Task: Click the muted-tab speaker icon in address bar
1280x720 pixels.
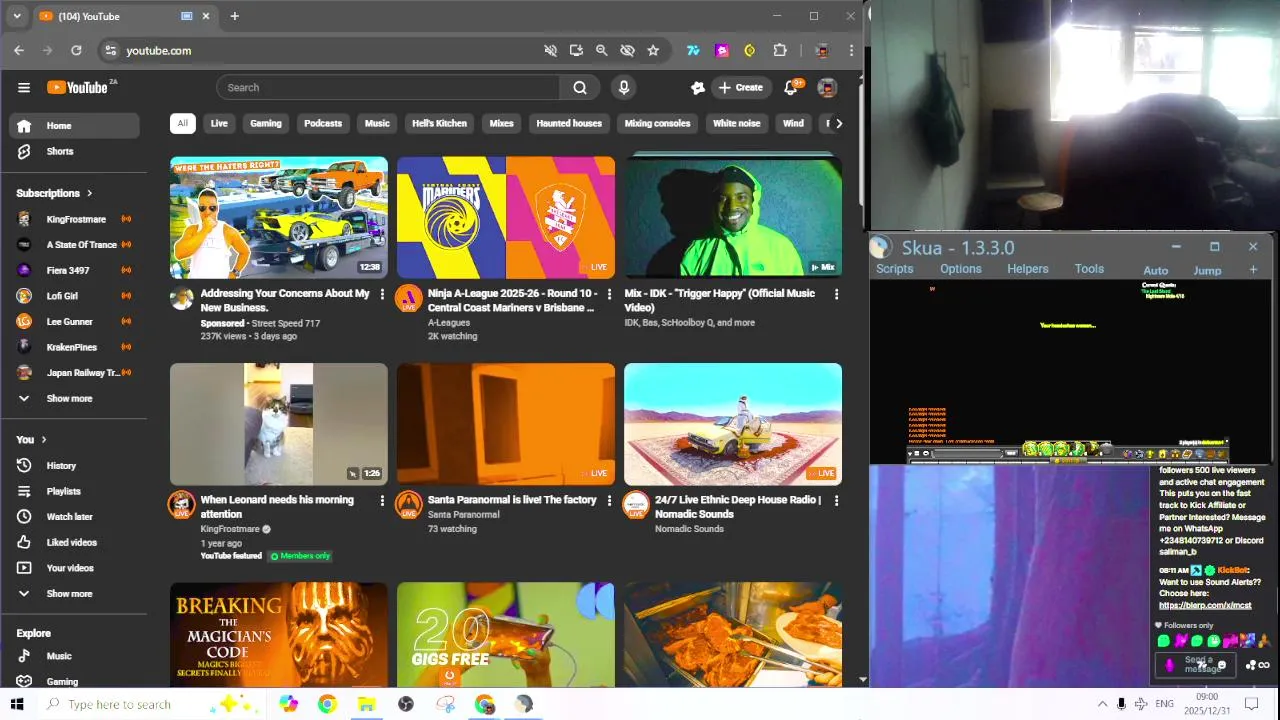Action: 550,50
